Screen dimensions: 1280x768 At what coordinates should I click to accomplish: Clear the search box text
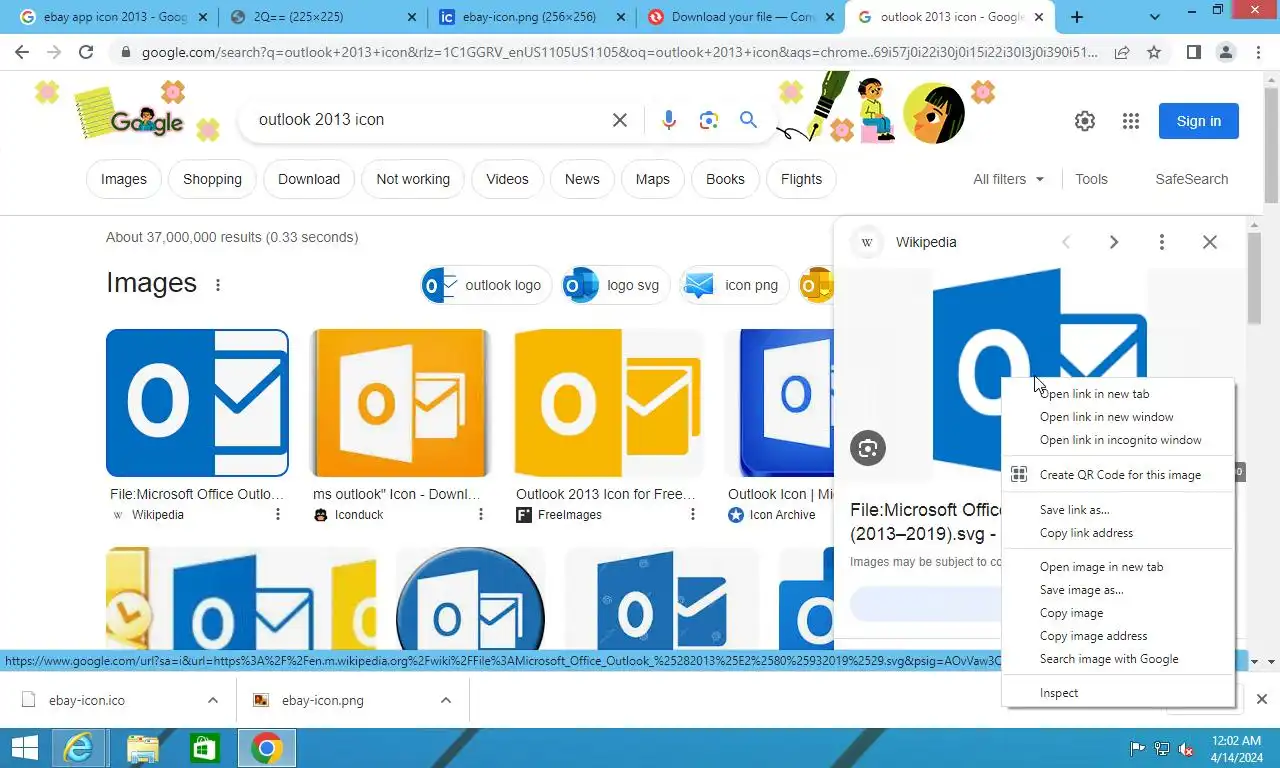pos(620,120)
